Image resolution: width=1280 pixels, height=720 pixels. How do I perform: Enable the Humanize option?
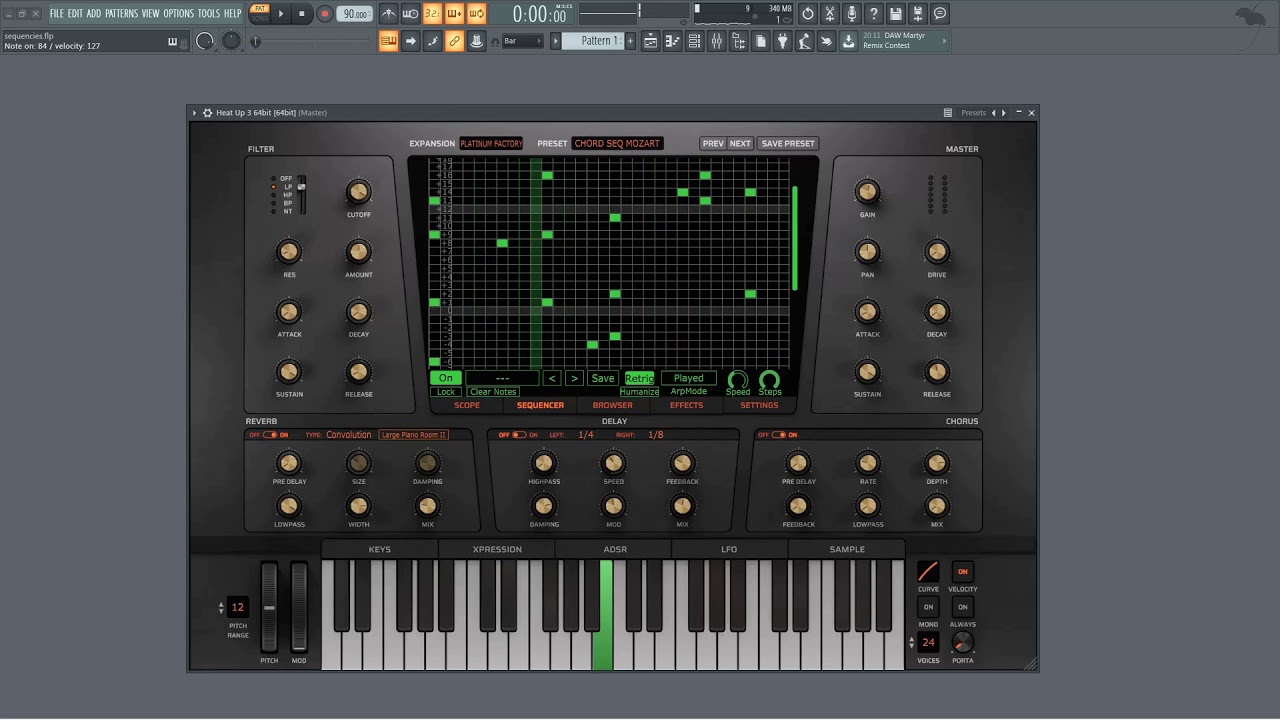(x=639, y=392)
